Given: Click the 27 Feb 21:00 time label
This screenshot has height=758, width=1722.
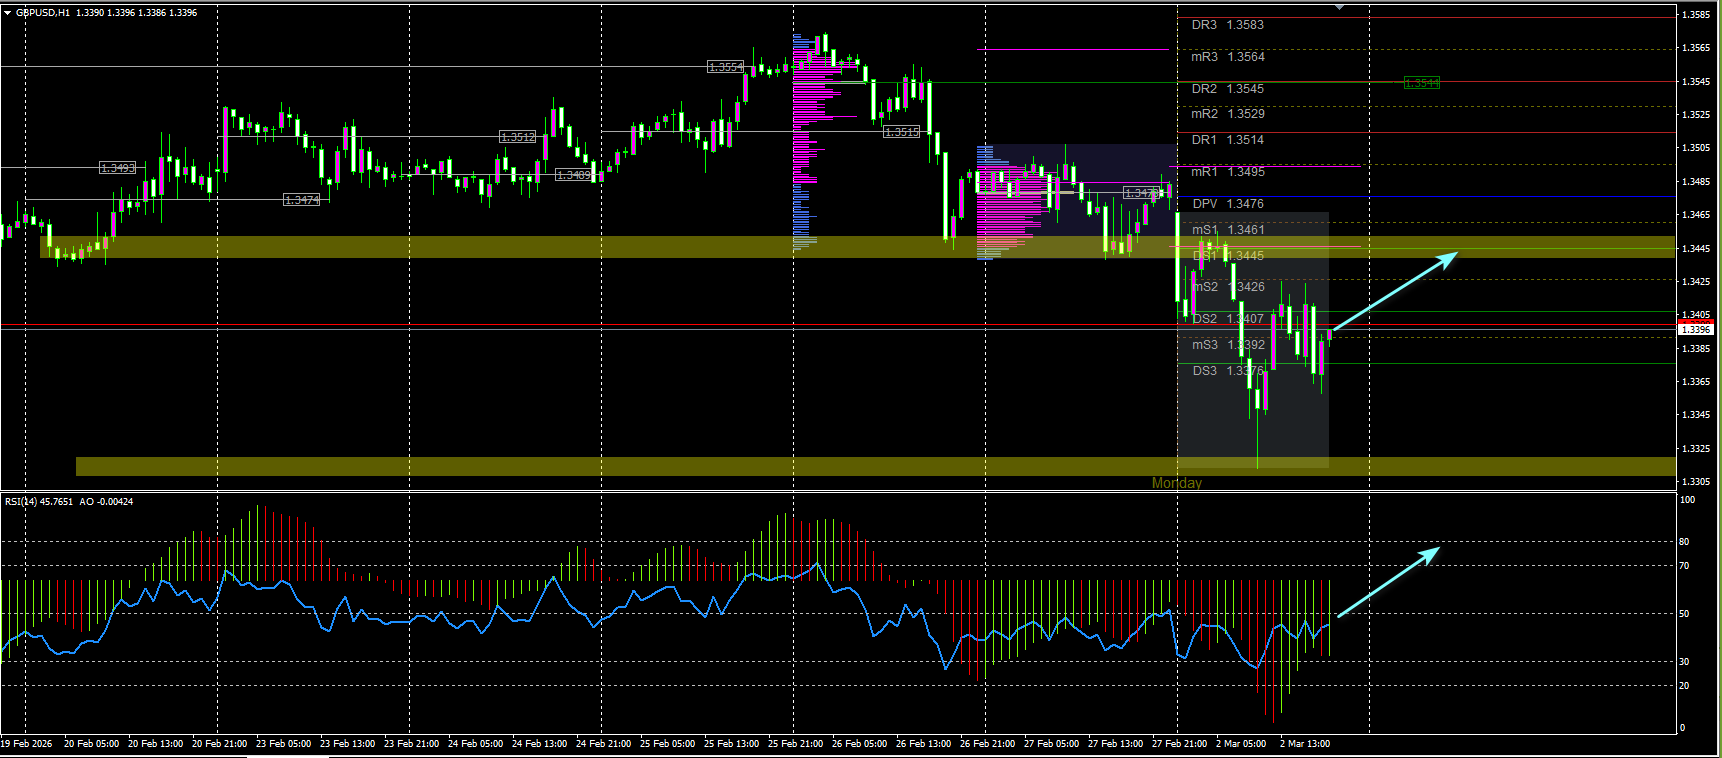Looking at the screenshot, I should click(1179, 744).
